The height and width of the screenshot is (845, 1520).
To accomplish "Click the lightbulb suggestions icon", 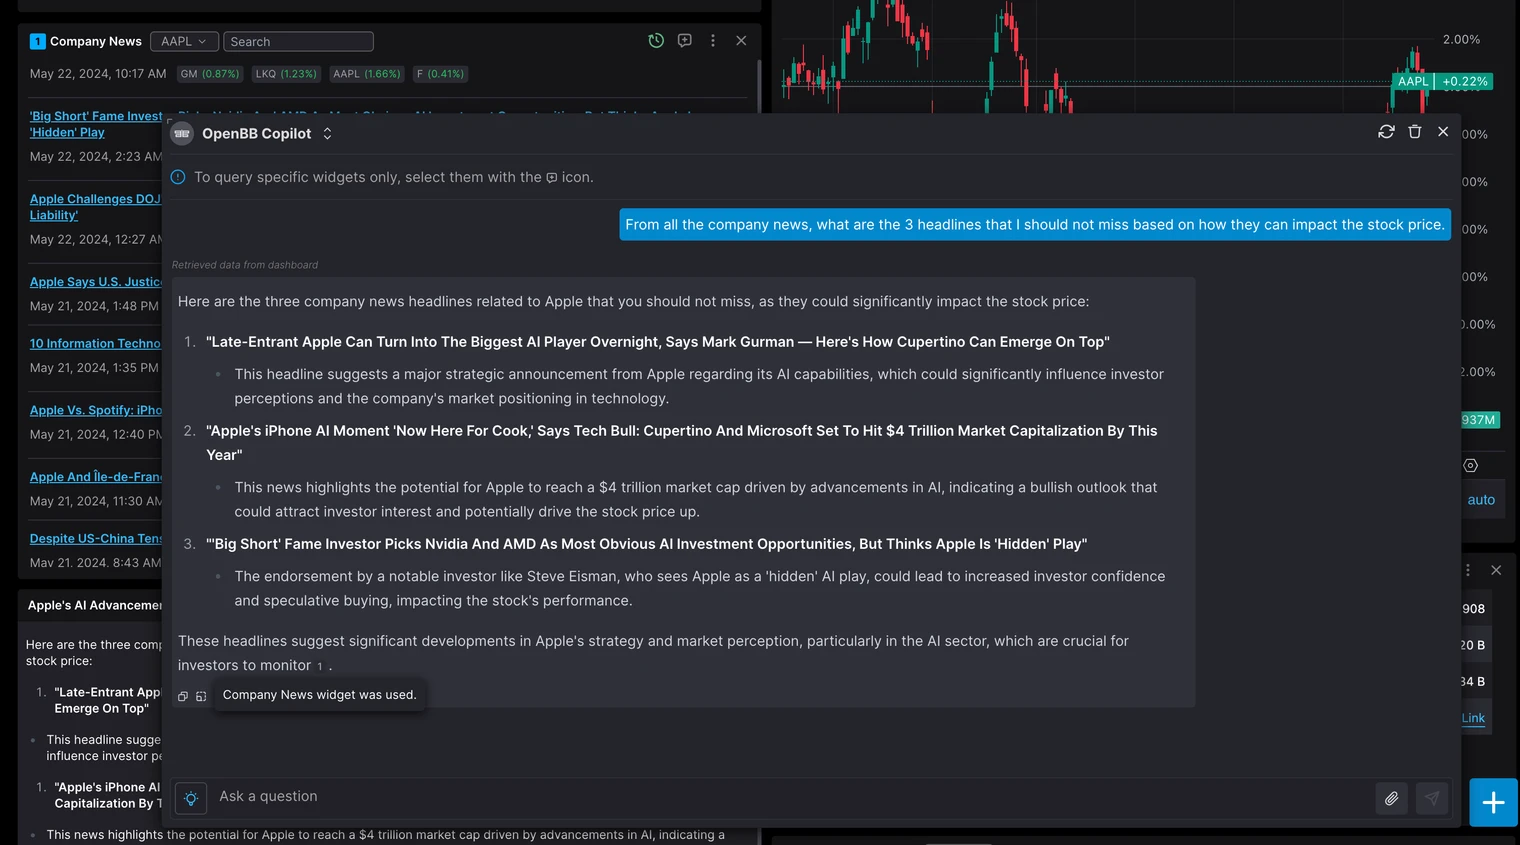I will 191,798.
